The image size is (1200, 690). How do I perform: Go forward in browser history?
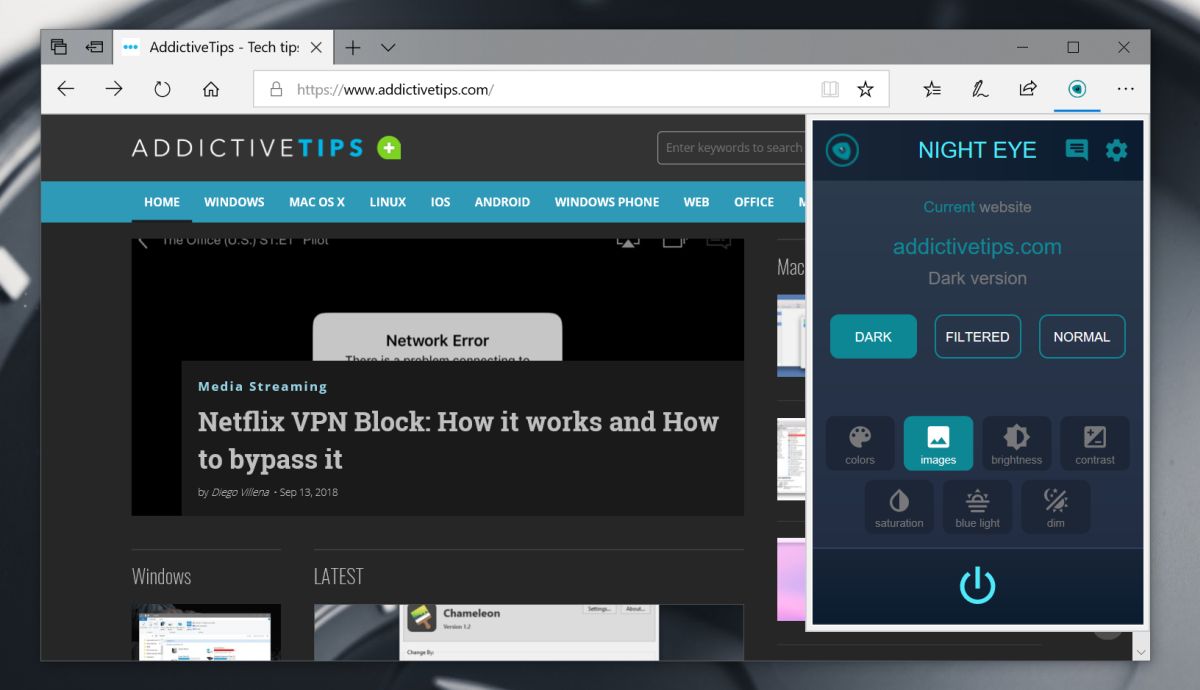pyautogui.click(x=114, y=89)
